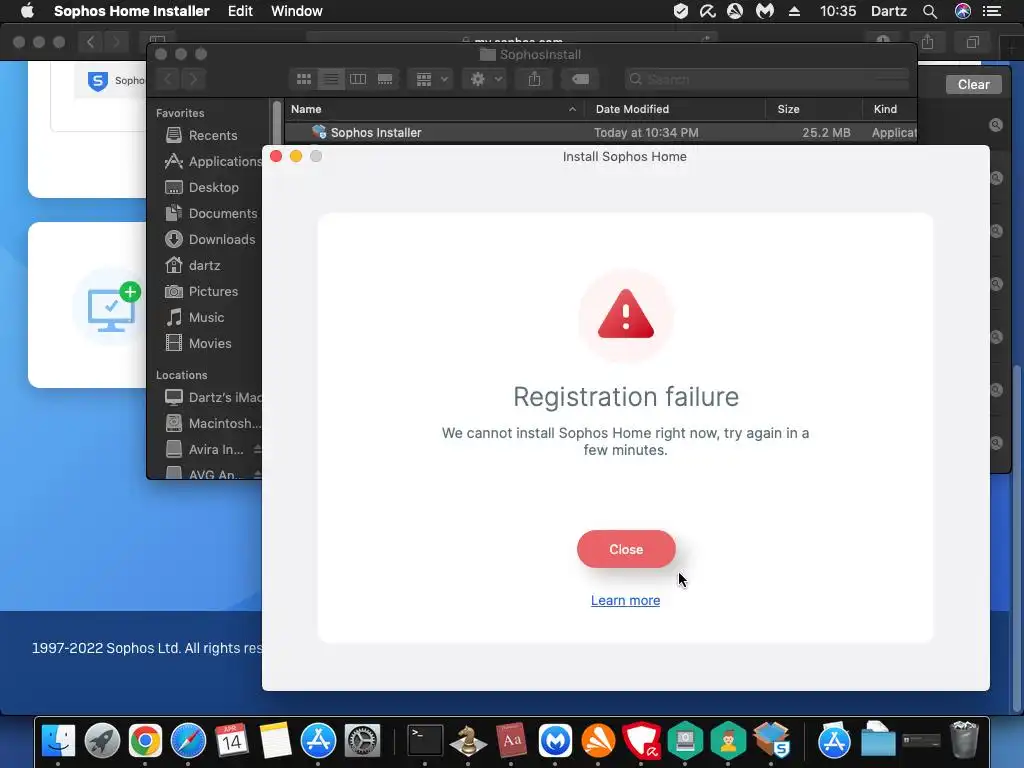Open Finder from the Dock

pos(58,741)
